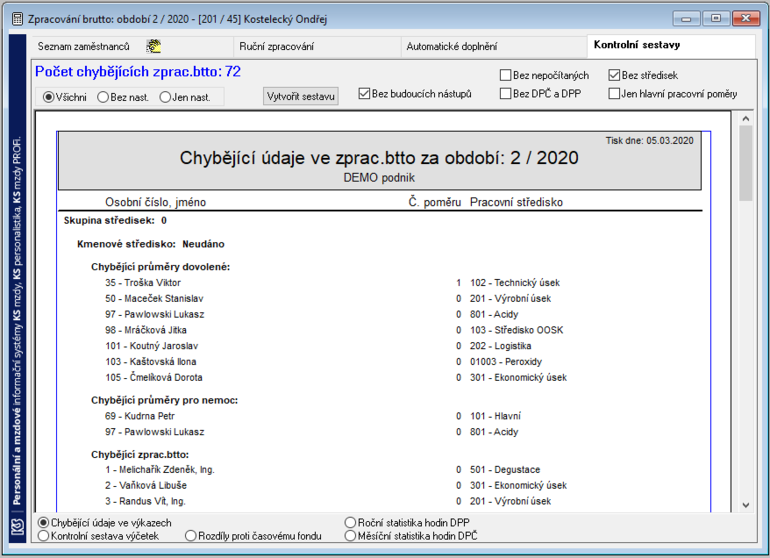Click the Vytvořit sestavu button
The height and width of the screenshot is (558, 770).
tap(301, 96)
